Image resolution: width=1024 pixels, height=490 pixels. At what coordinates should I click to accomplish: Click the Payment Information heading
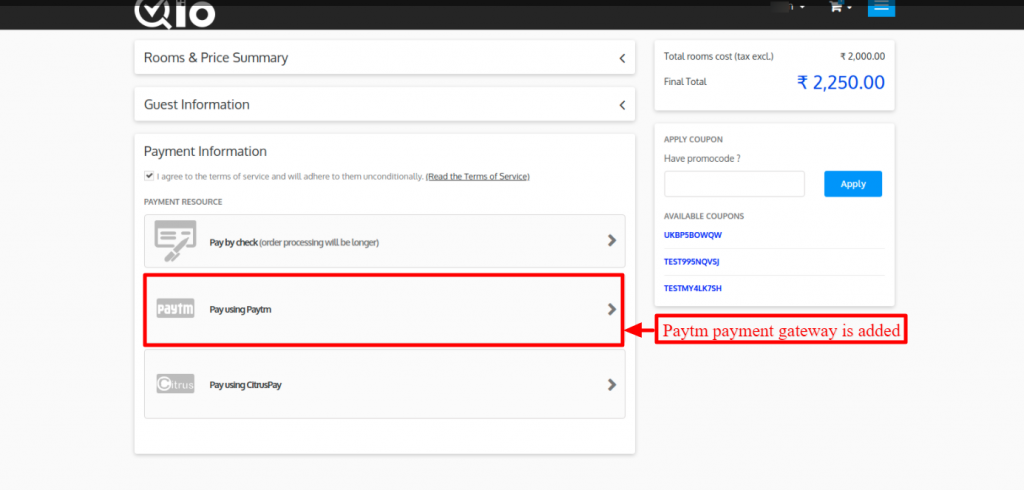click(x=205, y=152)
